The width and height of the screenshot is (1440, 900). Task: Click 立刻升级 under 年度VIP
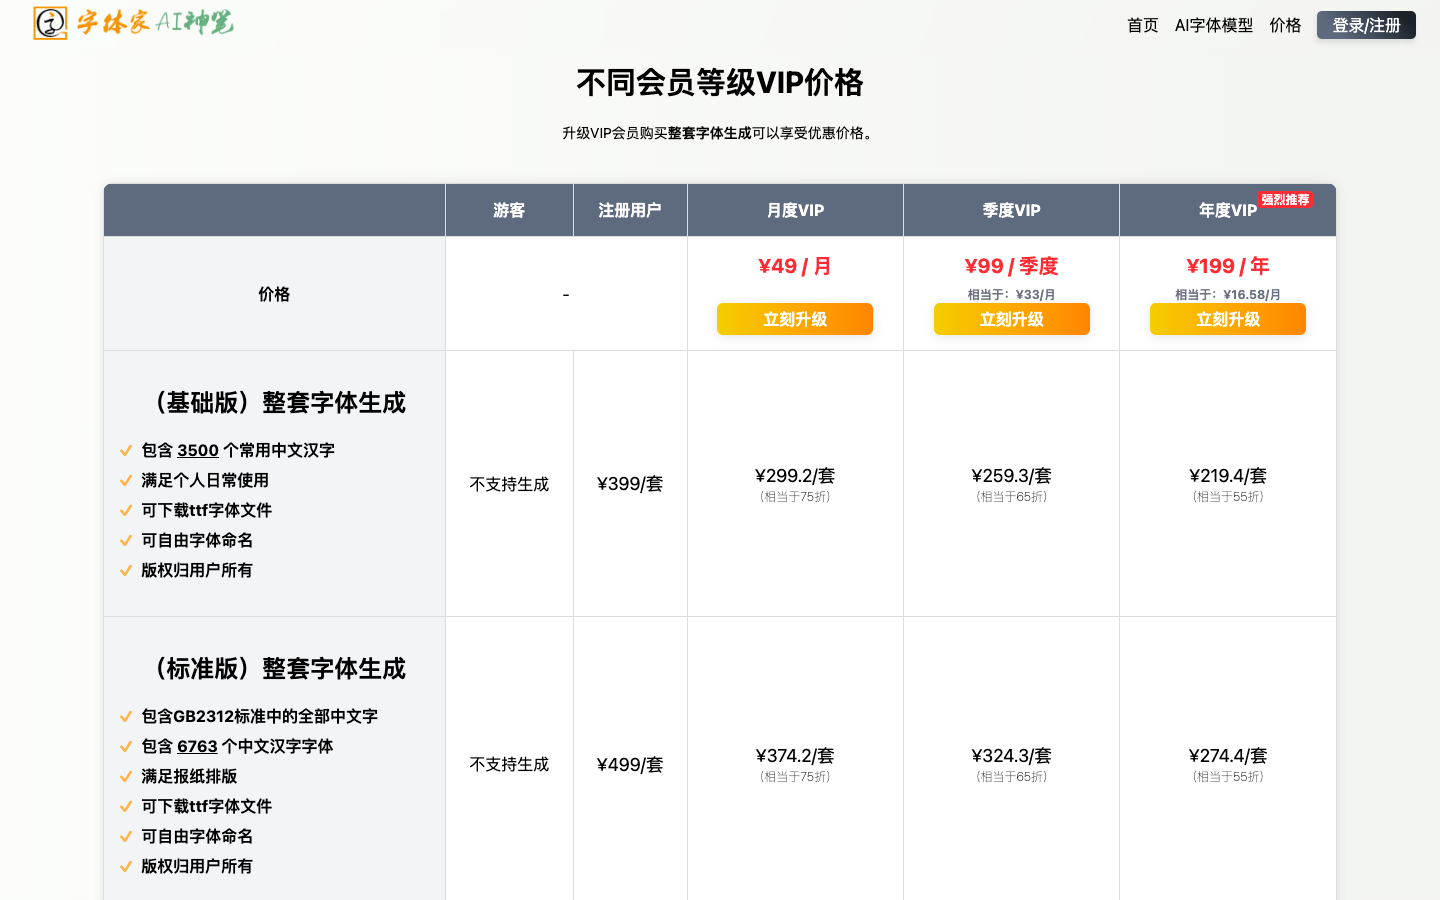tap(1227, 319)
